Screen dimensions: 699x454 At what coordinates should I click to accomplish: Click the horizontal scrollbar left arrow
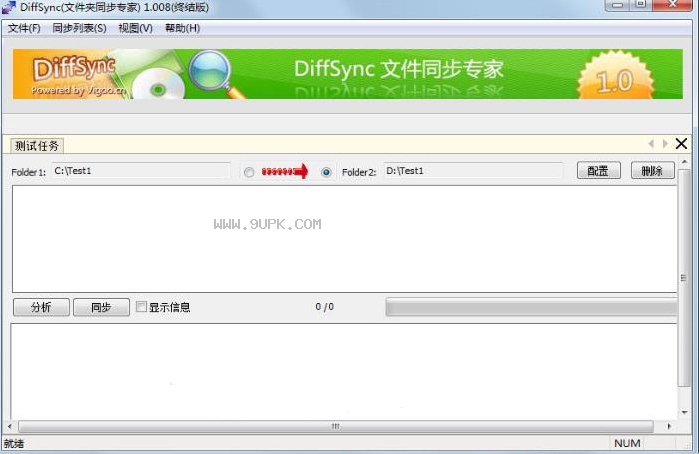(x=10, y=426)
